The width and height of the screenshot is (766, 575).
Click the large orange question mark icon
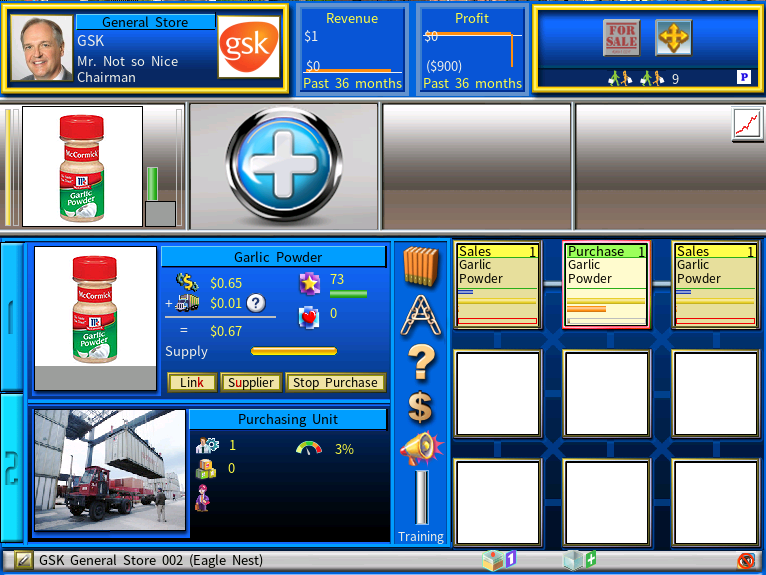[421, 362]
